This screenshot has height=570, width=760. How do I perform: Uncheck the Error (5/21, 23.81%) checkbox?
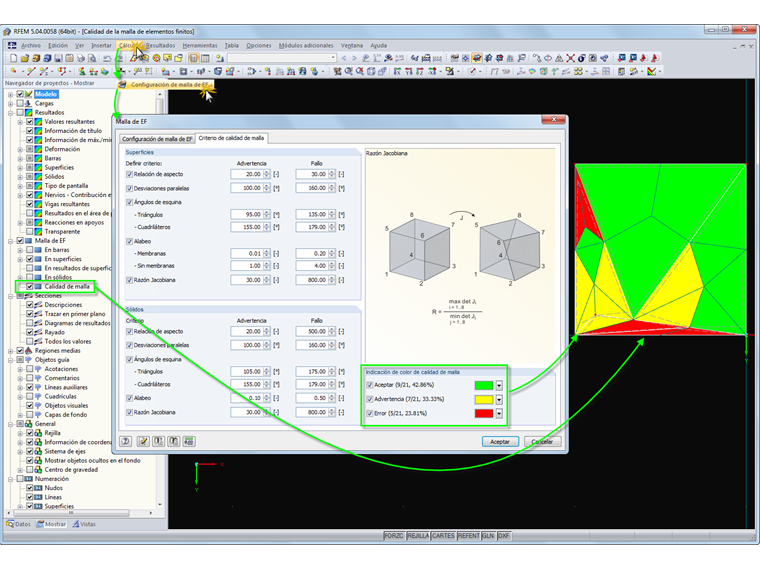pos(370,413)
